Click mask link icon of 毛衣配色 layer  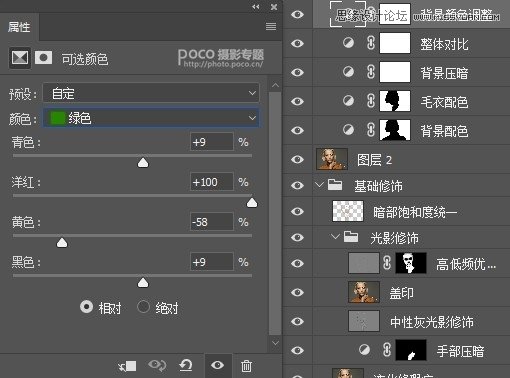[x=371, y=101]
